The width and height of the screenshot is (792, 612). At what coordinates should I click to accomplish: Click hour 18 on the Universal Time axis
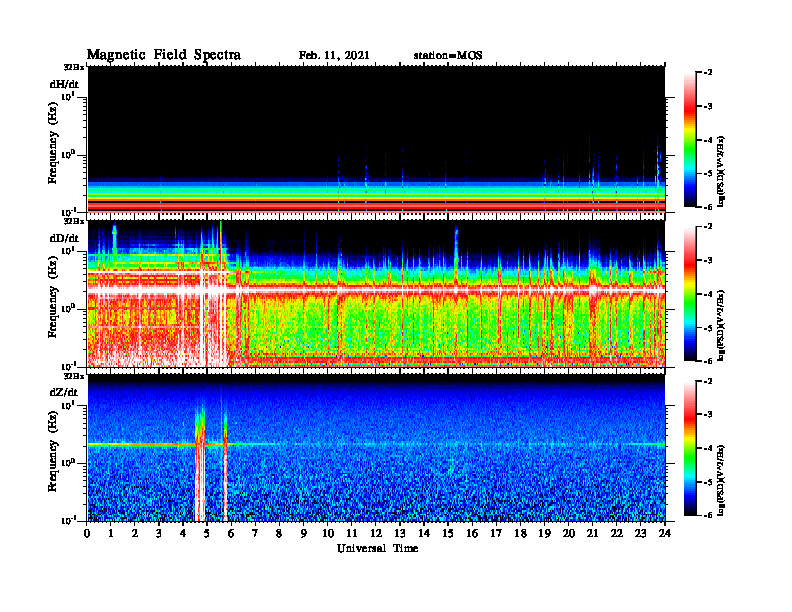coord(520,533)
